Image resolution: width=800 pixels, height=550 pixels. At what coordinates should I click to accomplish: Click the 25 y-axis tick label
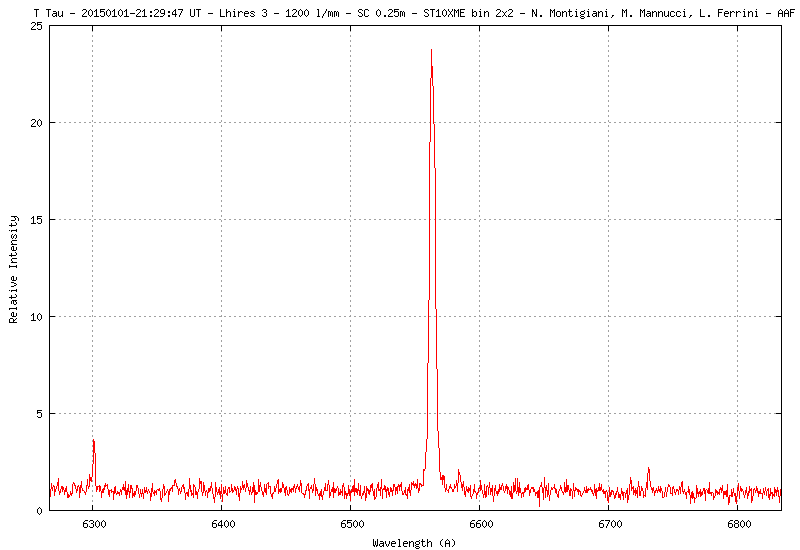click(x=37, y=26)
